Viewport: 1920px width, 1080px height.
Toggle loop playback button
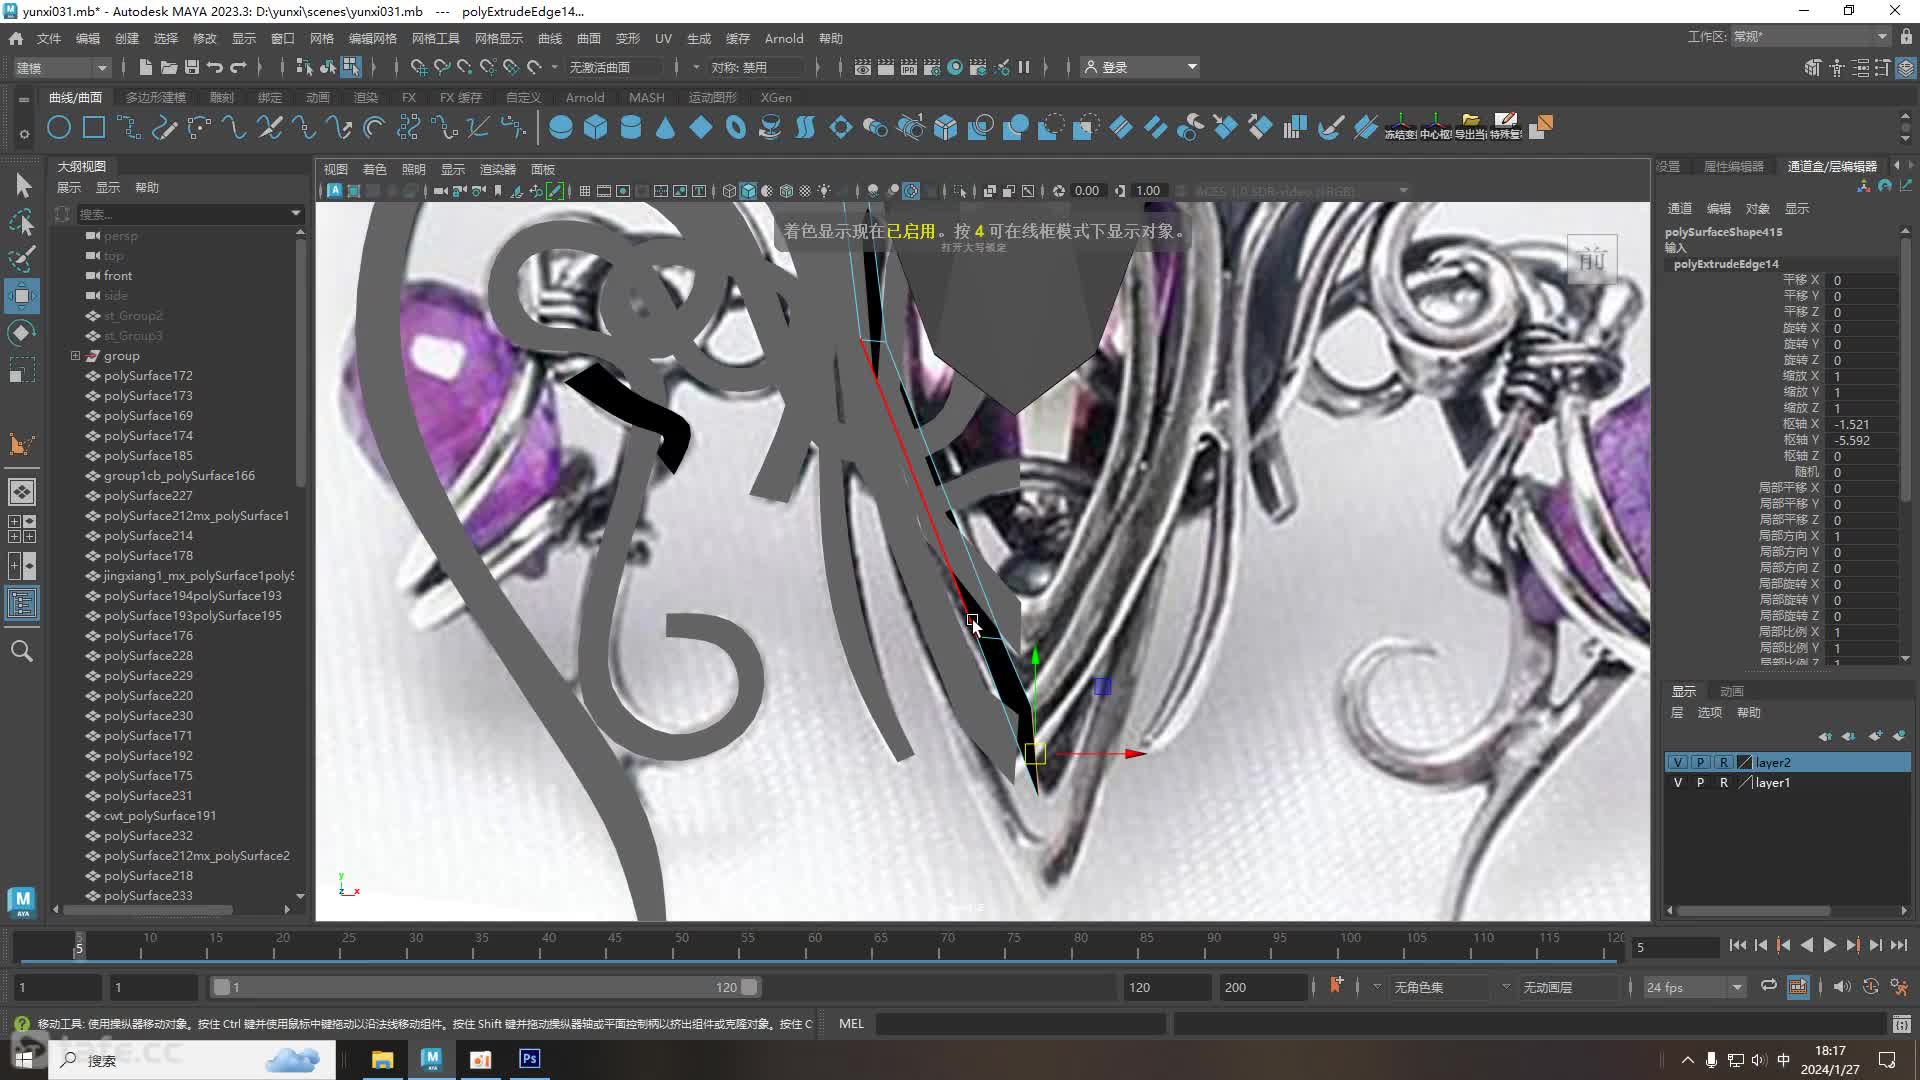[1768, 986]
